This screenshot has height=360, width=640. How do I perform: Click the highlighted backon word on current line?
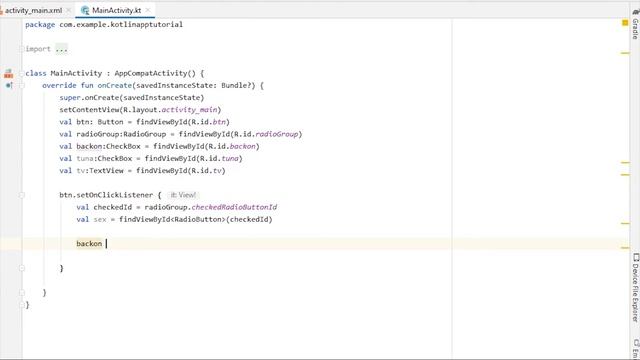pyautogui.click(x=89, y=244)
